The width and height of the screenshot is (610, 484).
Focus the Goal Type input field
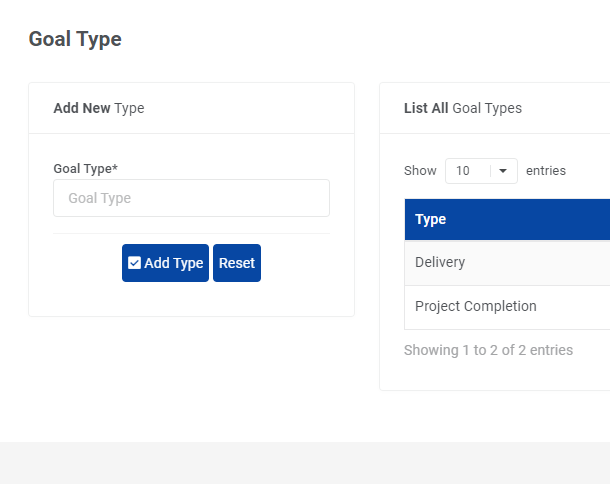(191, 198)
